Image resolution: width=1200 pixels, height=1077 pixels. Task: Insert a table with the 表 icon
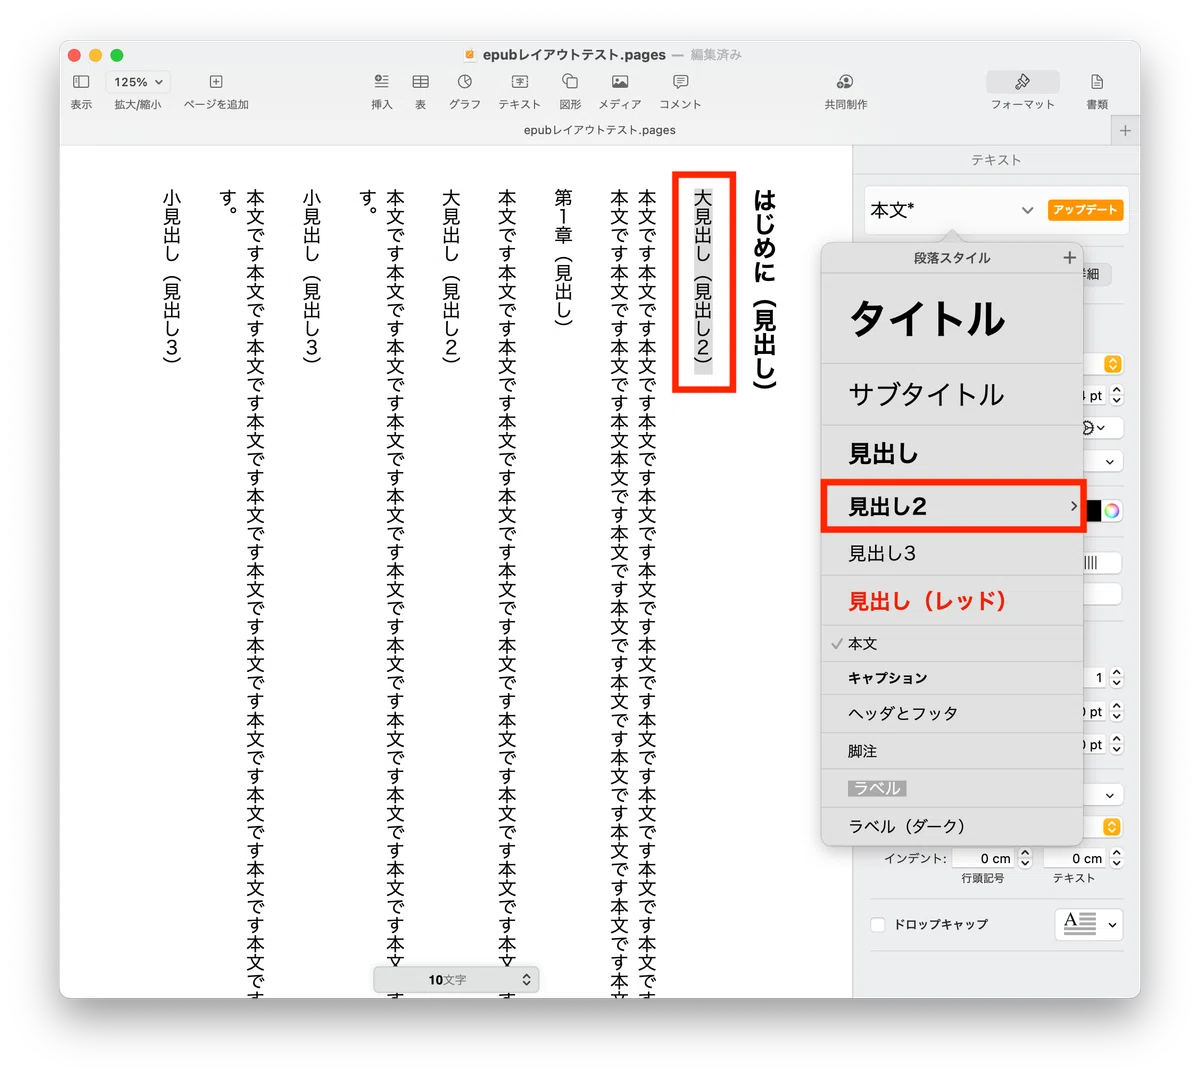click(x=421, y=82)
